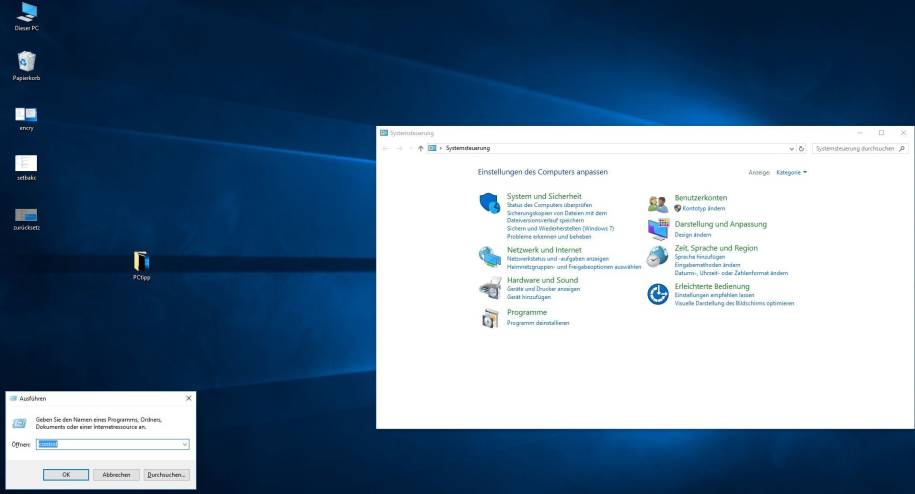Click Visuelle Darstellung des Bildschirms optimieren
This screenshot has width=915, height=494.
coord(734,304)
